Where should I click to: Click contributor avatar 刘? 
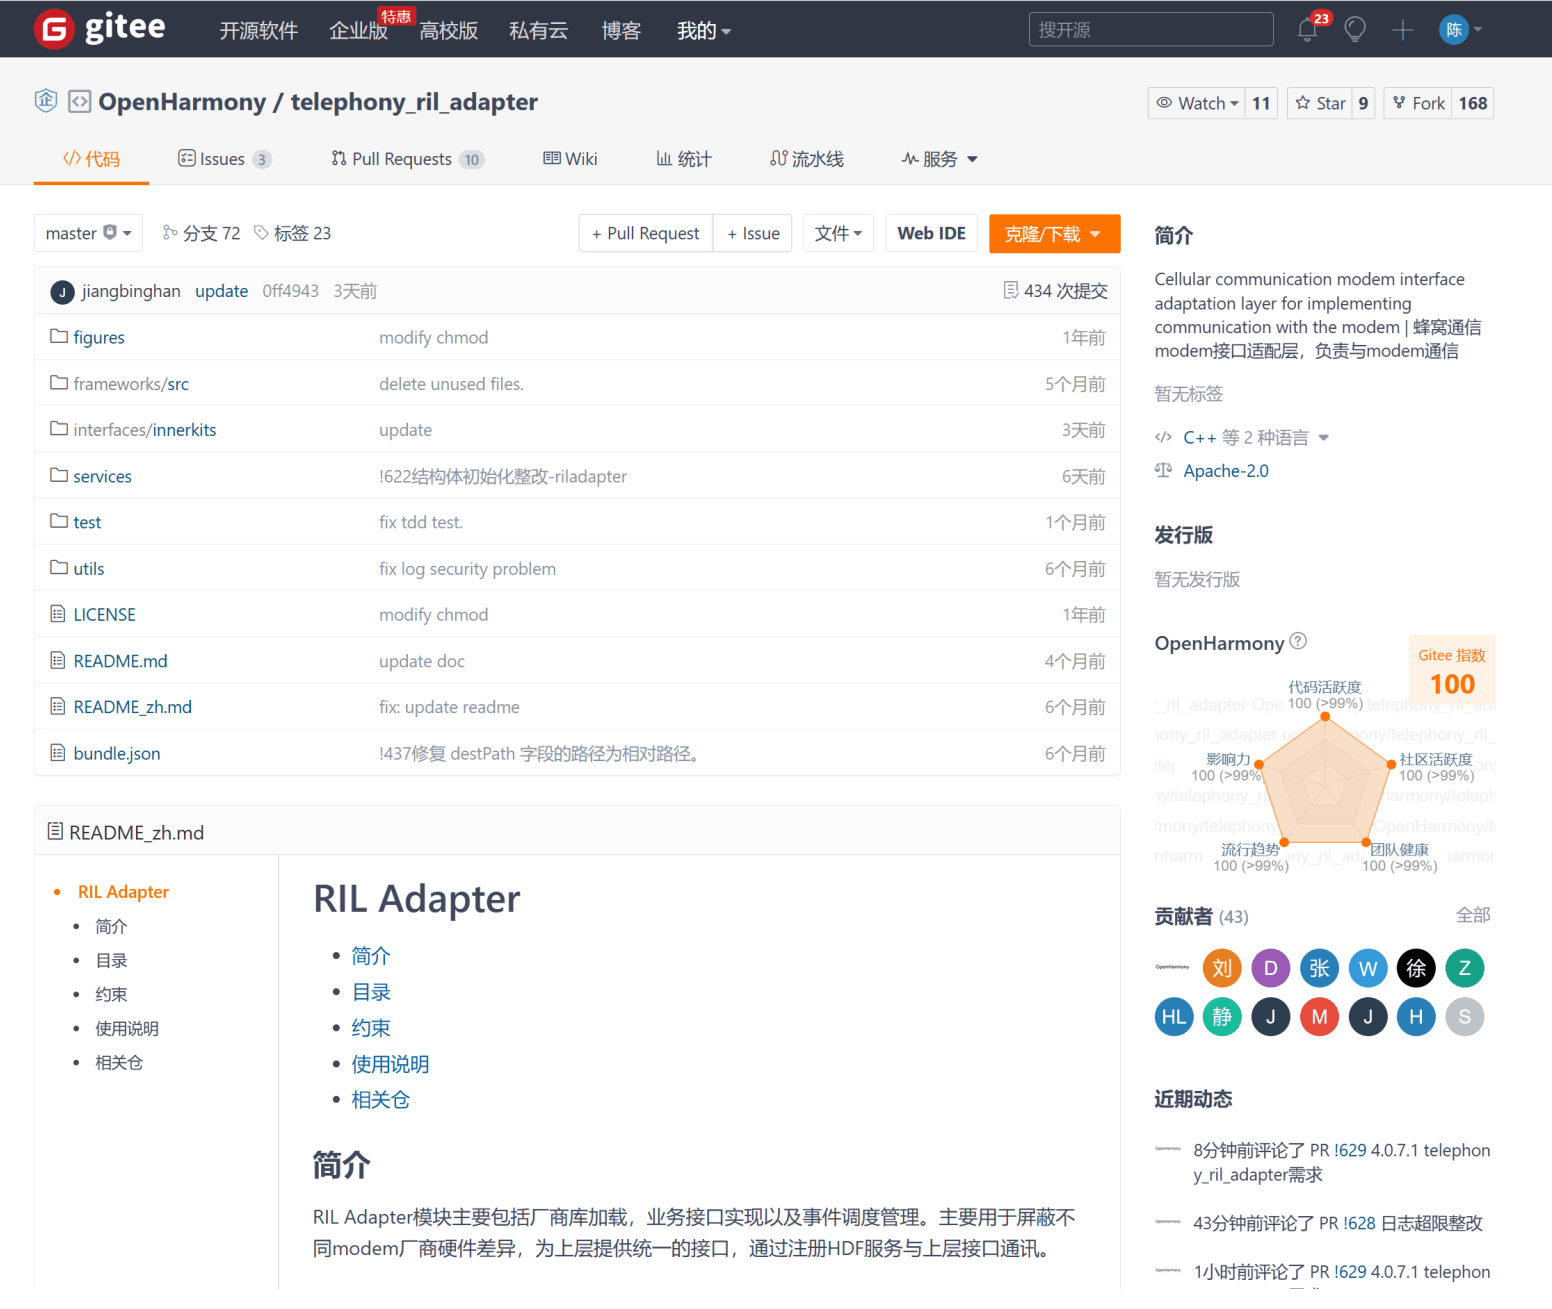pyautogui.click(x=1222, y=968)
